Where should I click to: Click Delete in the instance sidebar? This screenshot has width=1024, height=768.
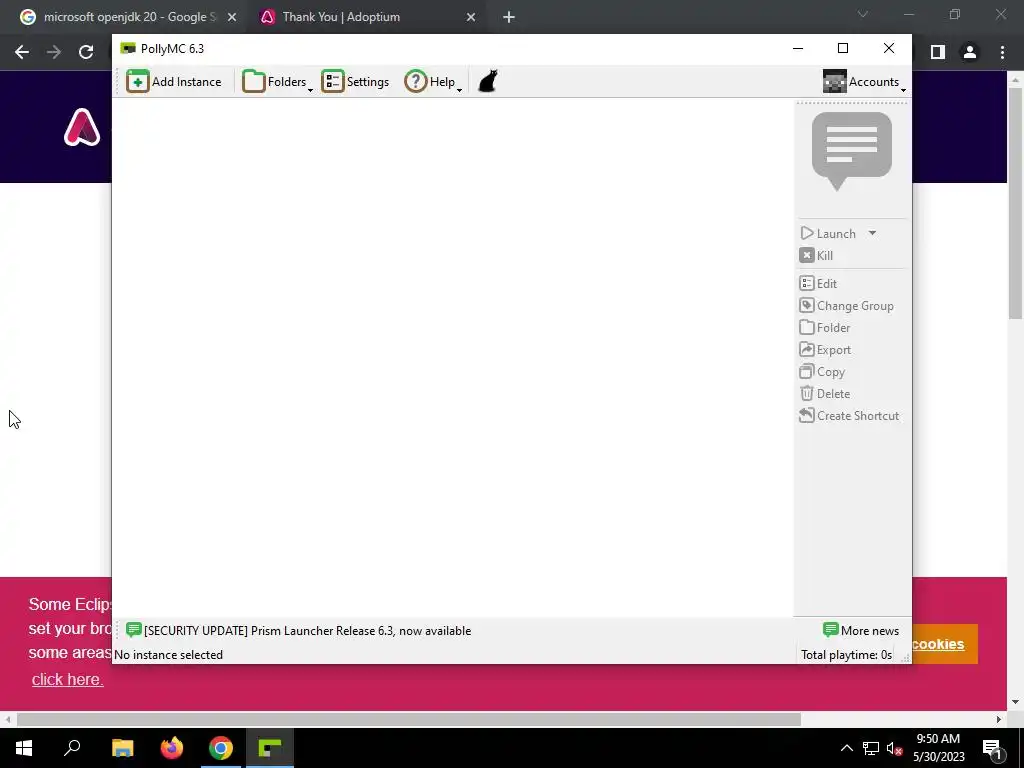(x=825, y=394)
